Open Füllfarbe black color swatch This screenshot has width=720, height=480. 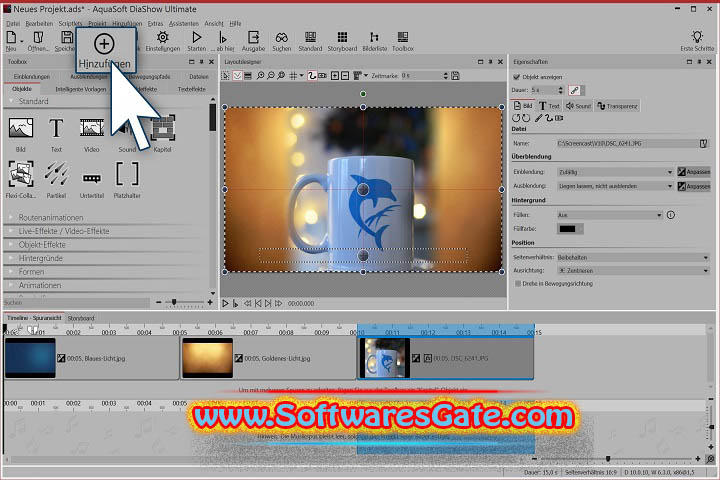[570, 229]
